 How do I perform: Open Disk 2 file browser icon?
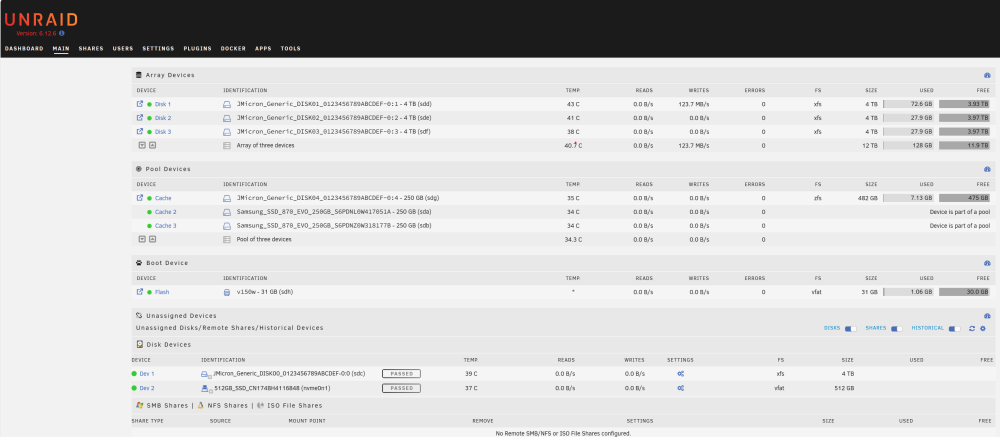[x=140, y=117]
